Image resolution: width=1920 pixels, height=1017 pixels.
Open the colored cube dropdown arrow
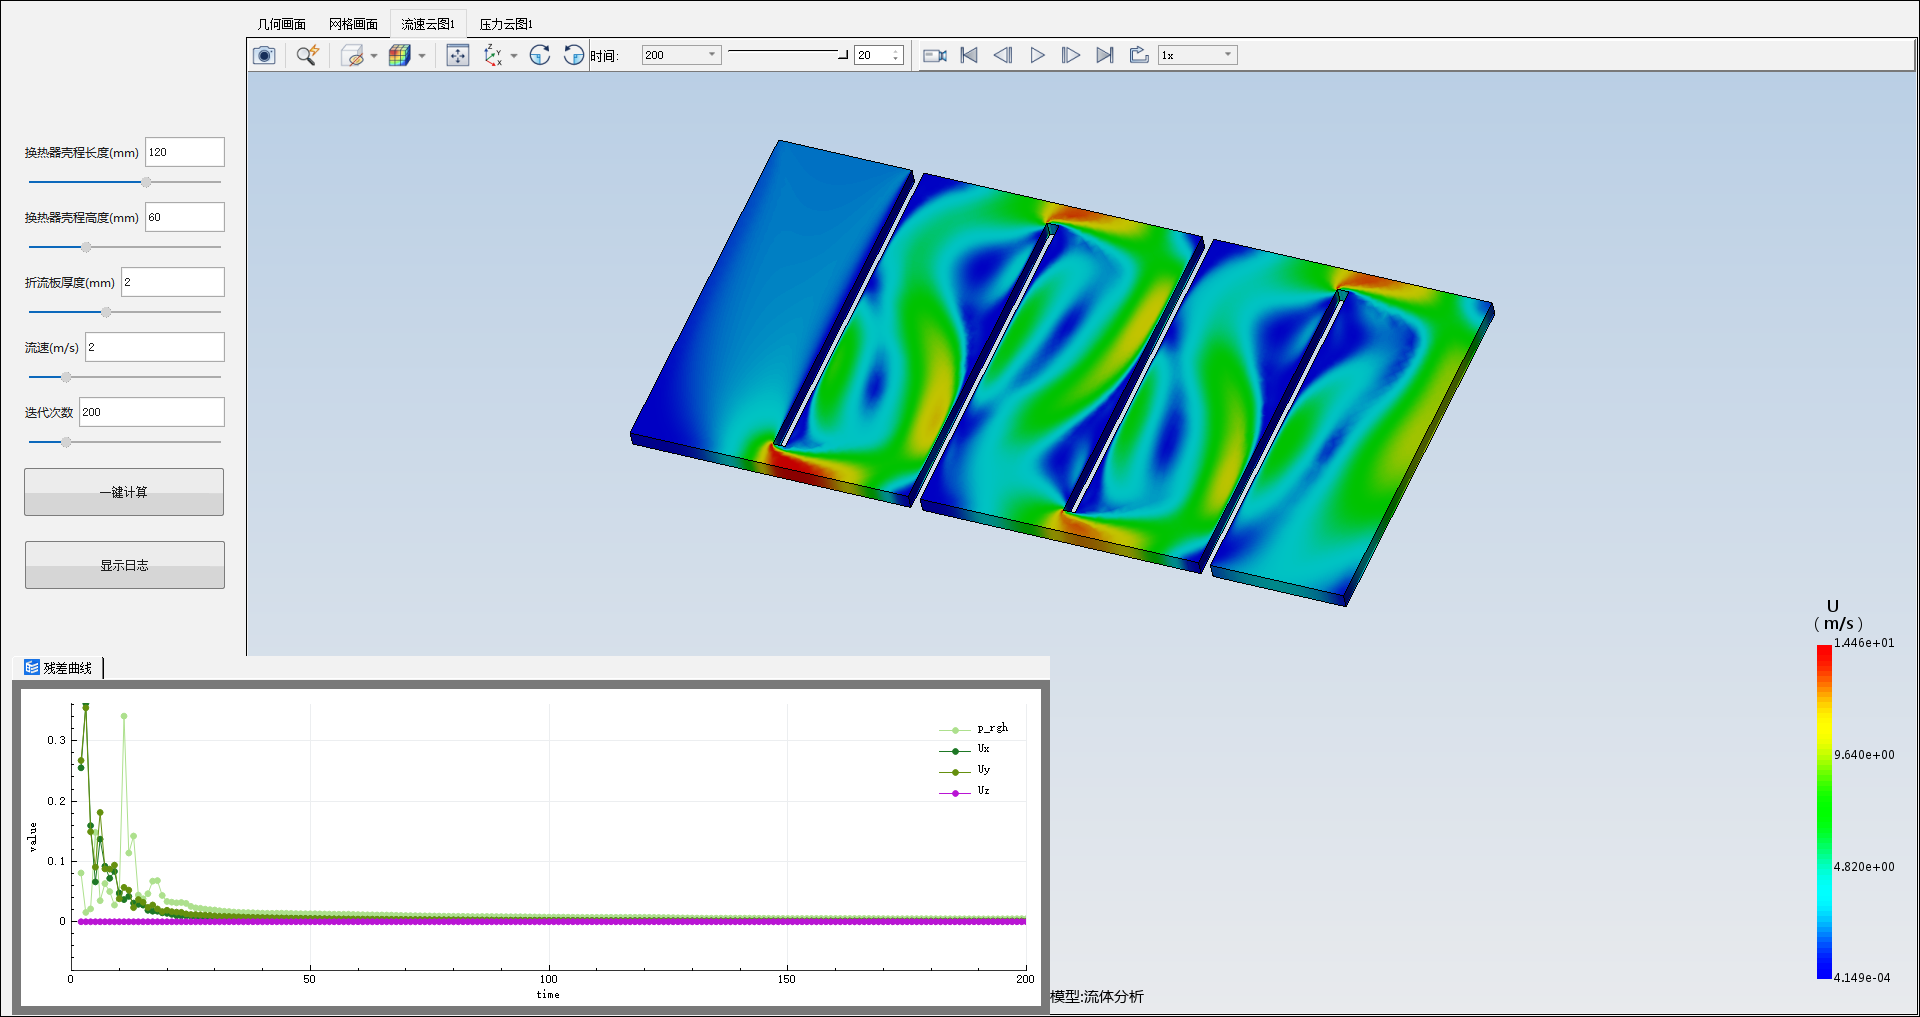(x=422, y=56)
